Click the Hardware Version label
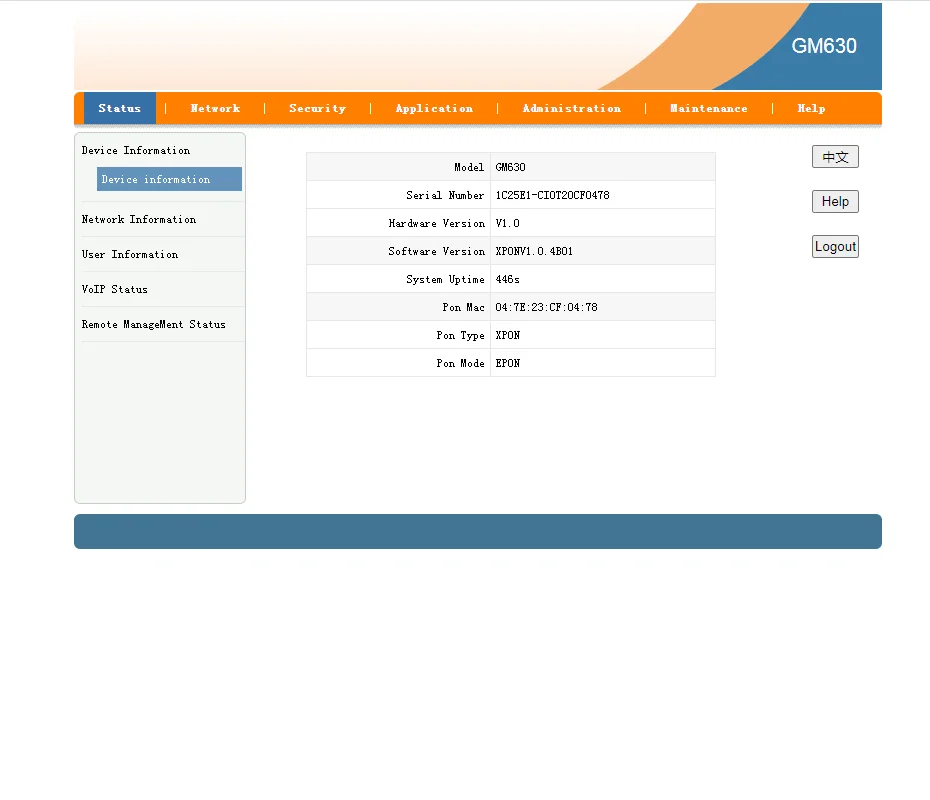 coord(437,224)
